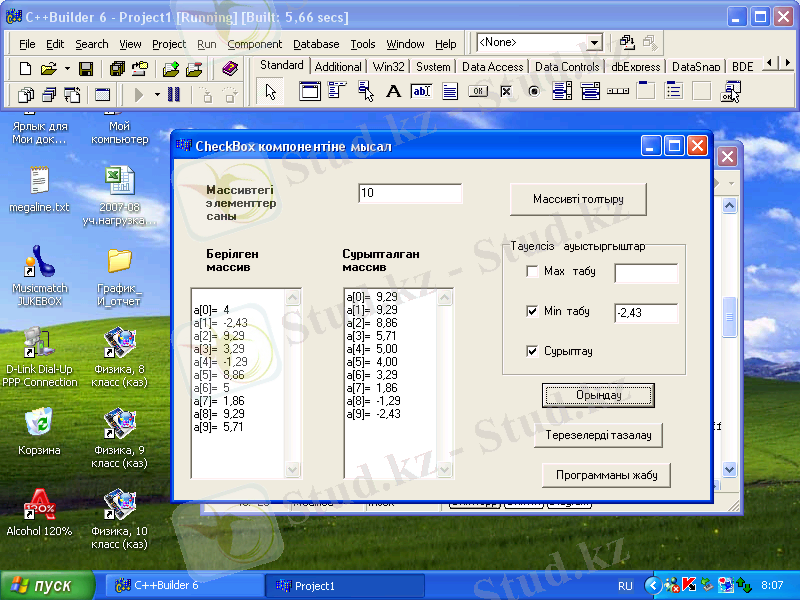Select the Label component (A icon)

(x=394, y=92)
